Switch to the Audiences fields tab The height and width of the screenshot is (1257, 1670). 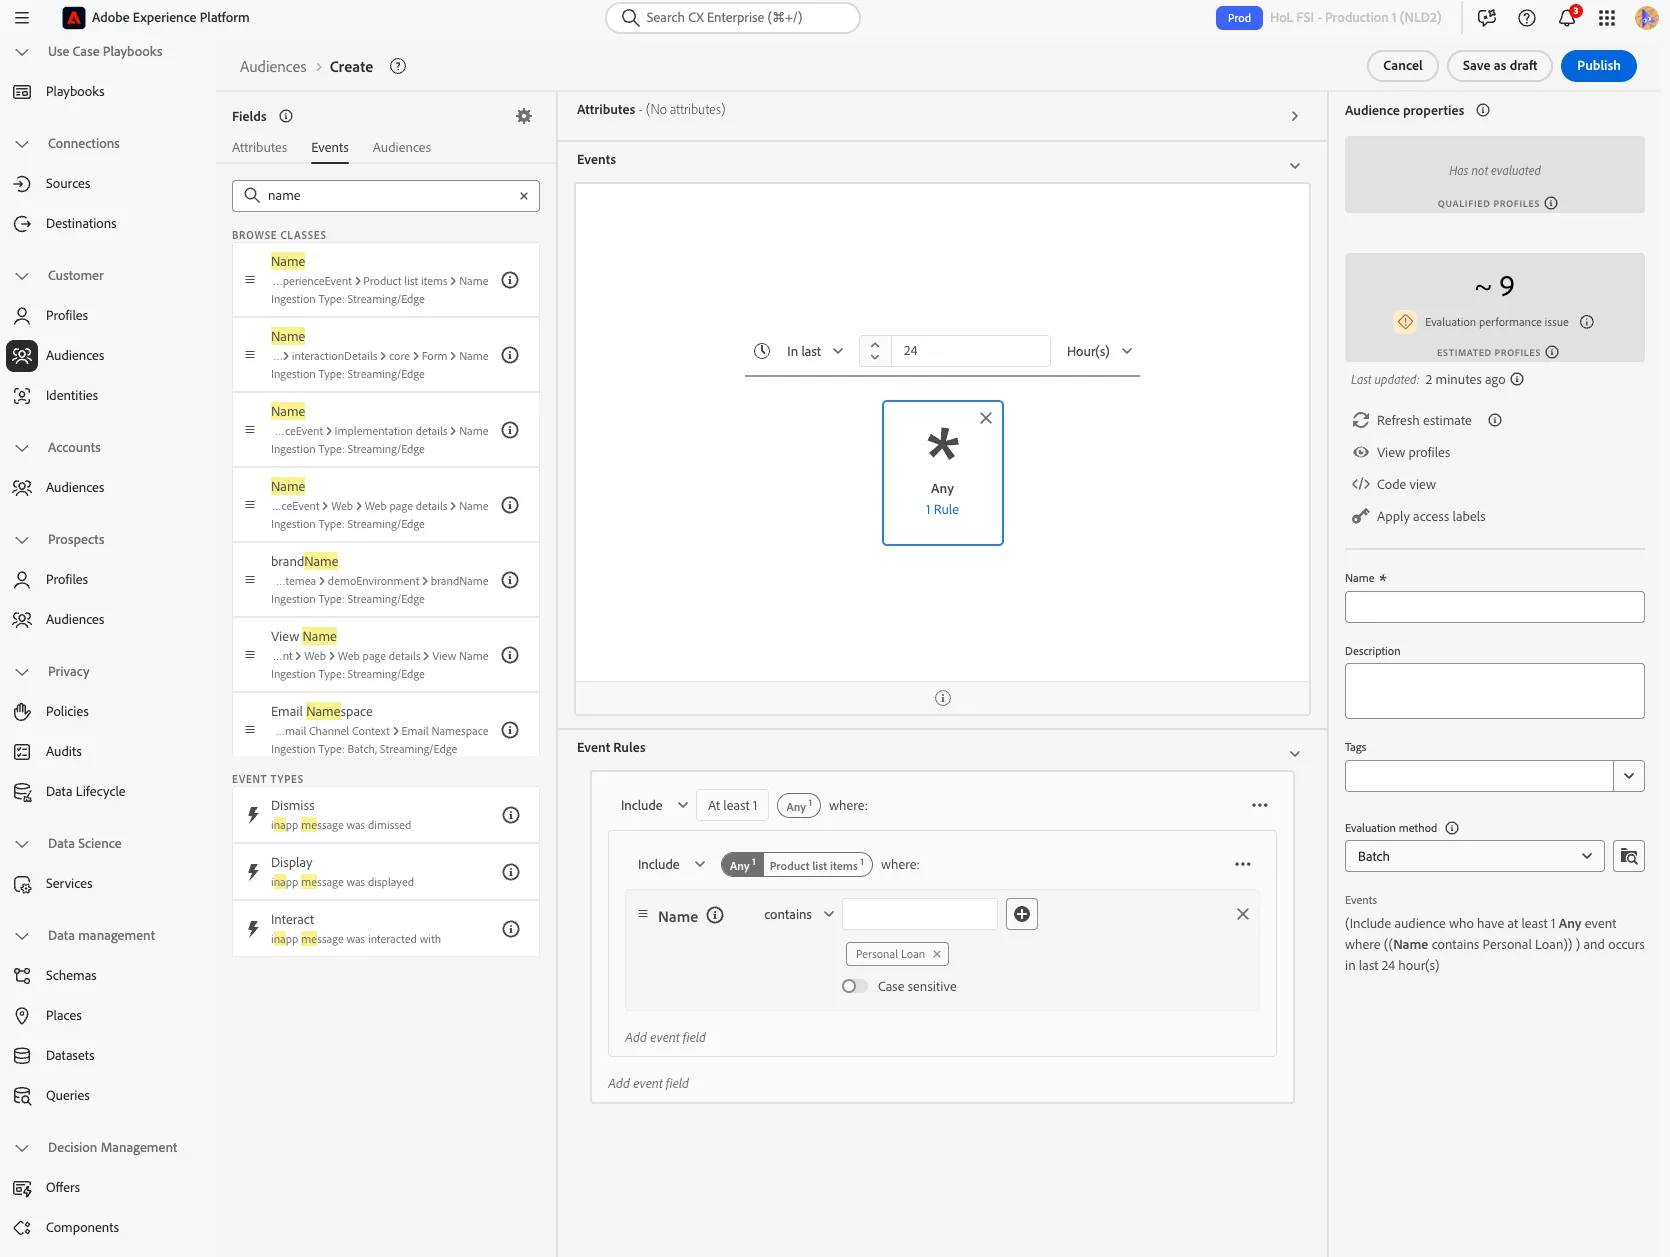(x=402, y=147)
